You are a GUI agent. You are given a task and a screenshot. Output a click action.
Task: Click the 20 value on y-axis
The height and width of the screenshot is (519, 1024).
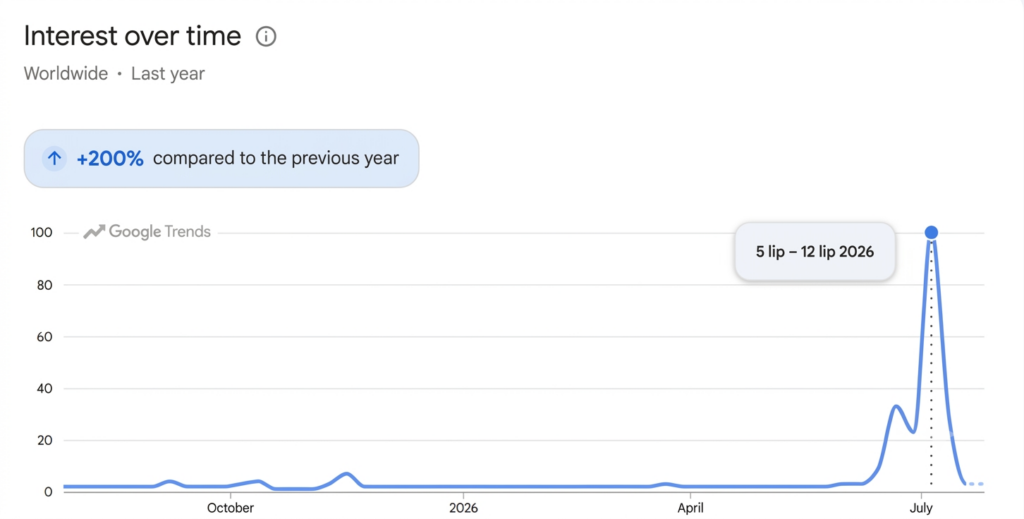coord(44,441)
